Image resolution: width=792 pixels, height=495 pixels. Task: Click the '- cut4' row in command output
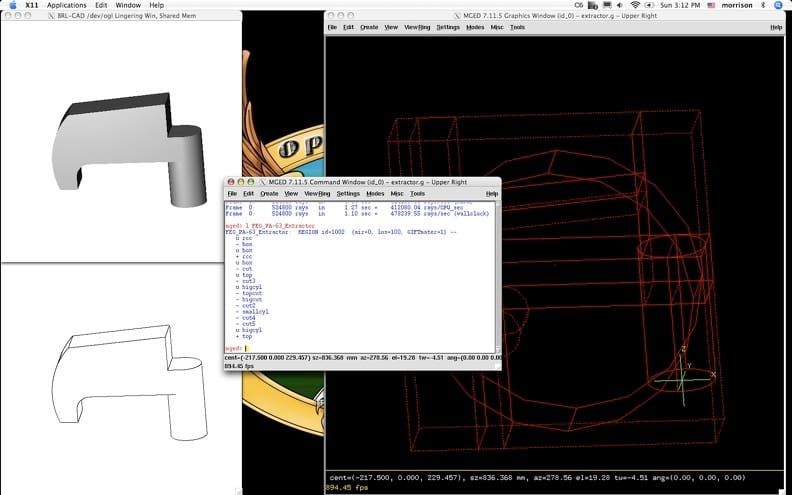(x=245, y=318)
